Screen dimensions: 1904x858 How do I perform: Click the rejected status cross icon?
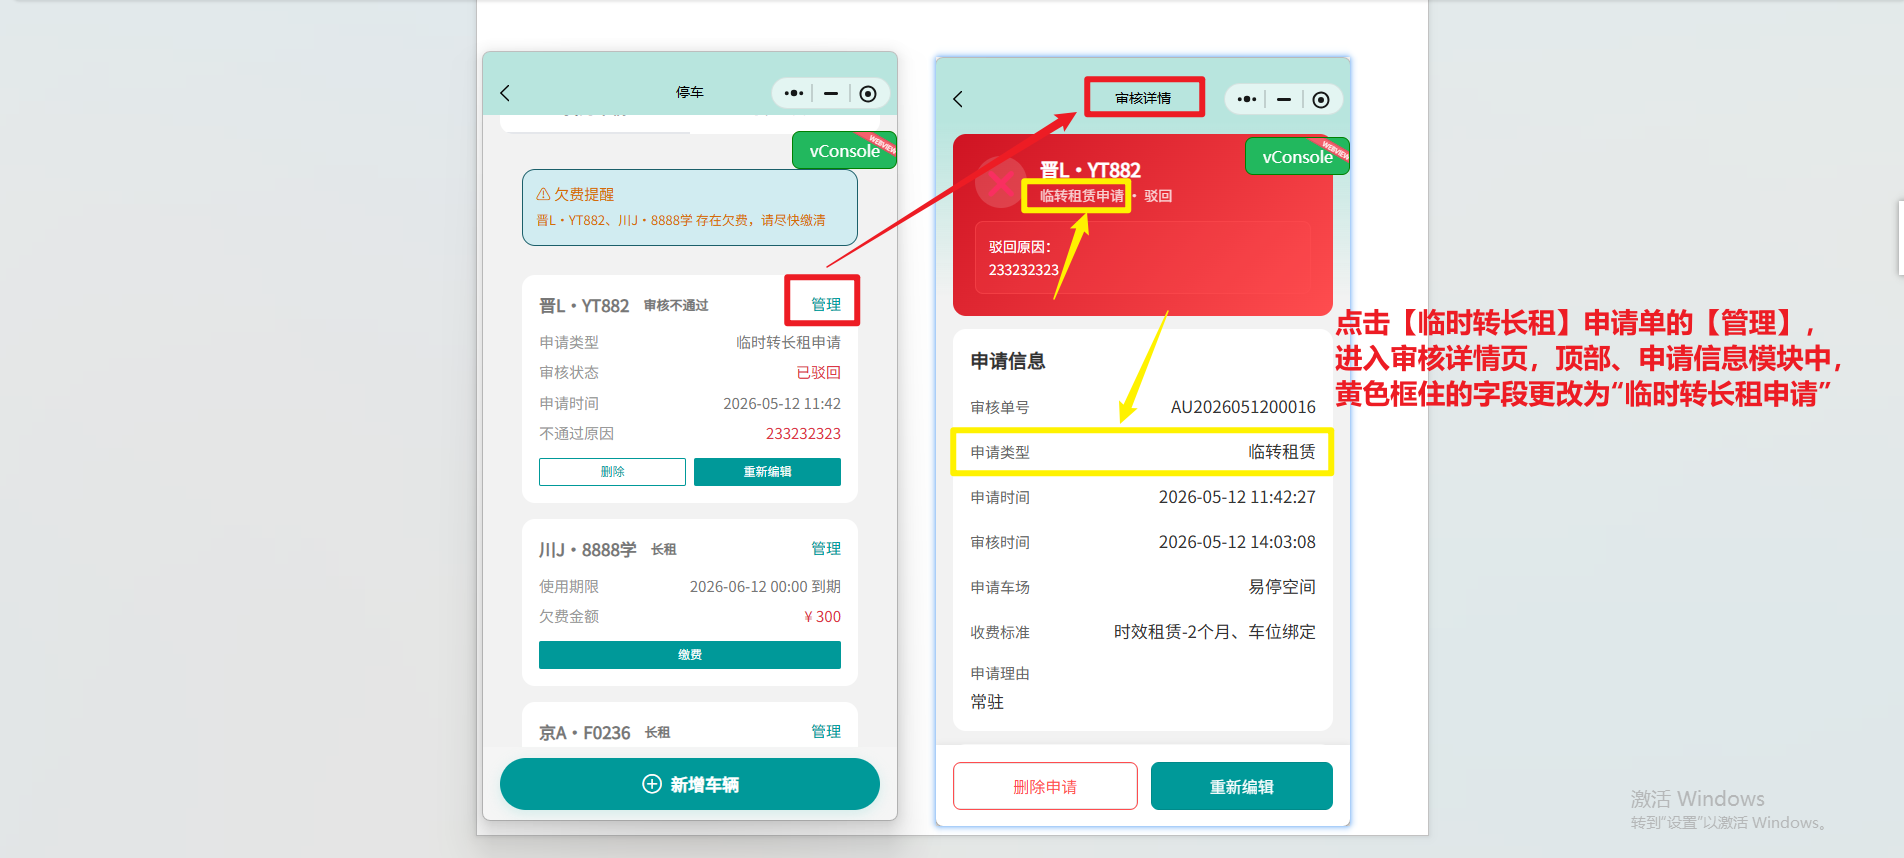point(999,183)
